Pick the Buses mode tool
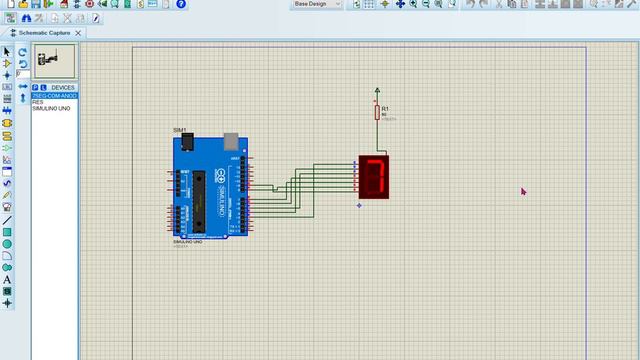The image size is (640, 360). (x=7, y=111)
